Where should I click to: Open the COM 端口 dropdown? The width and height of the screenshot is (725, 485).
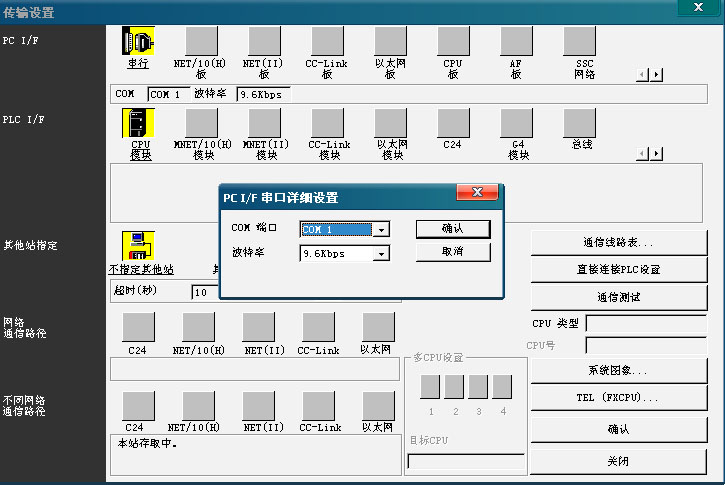click(380, 229)
